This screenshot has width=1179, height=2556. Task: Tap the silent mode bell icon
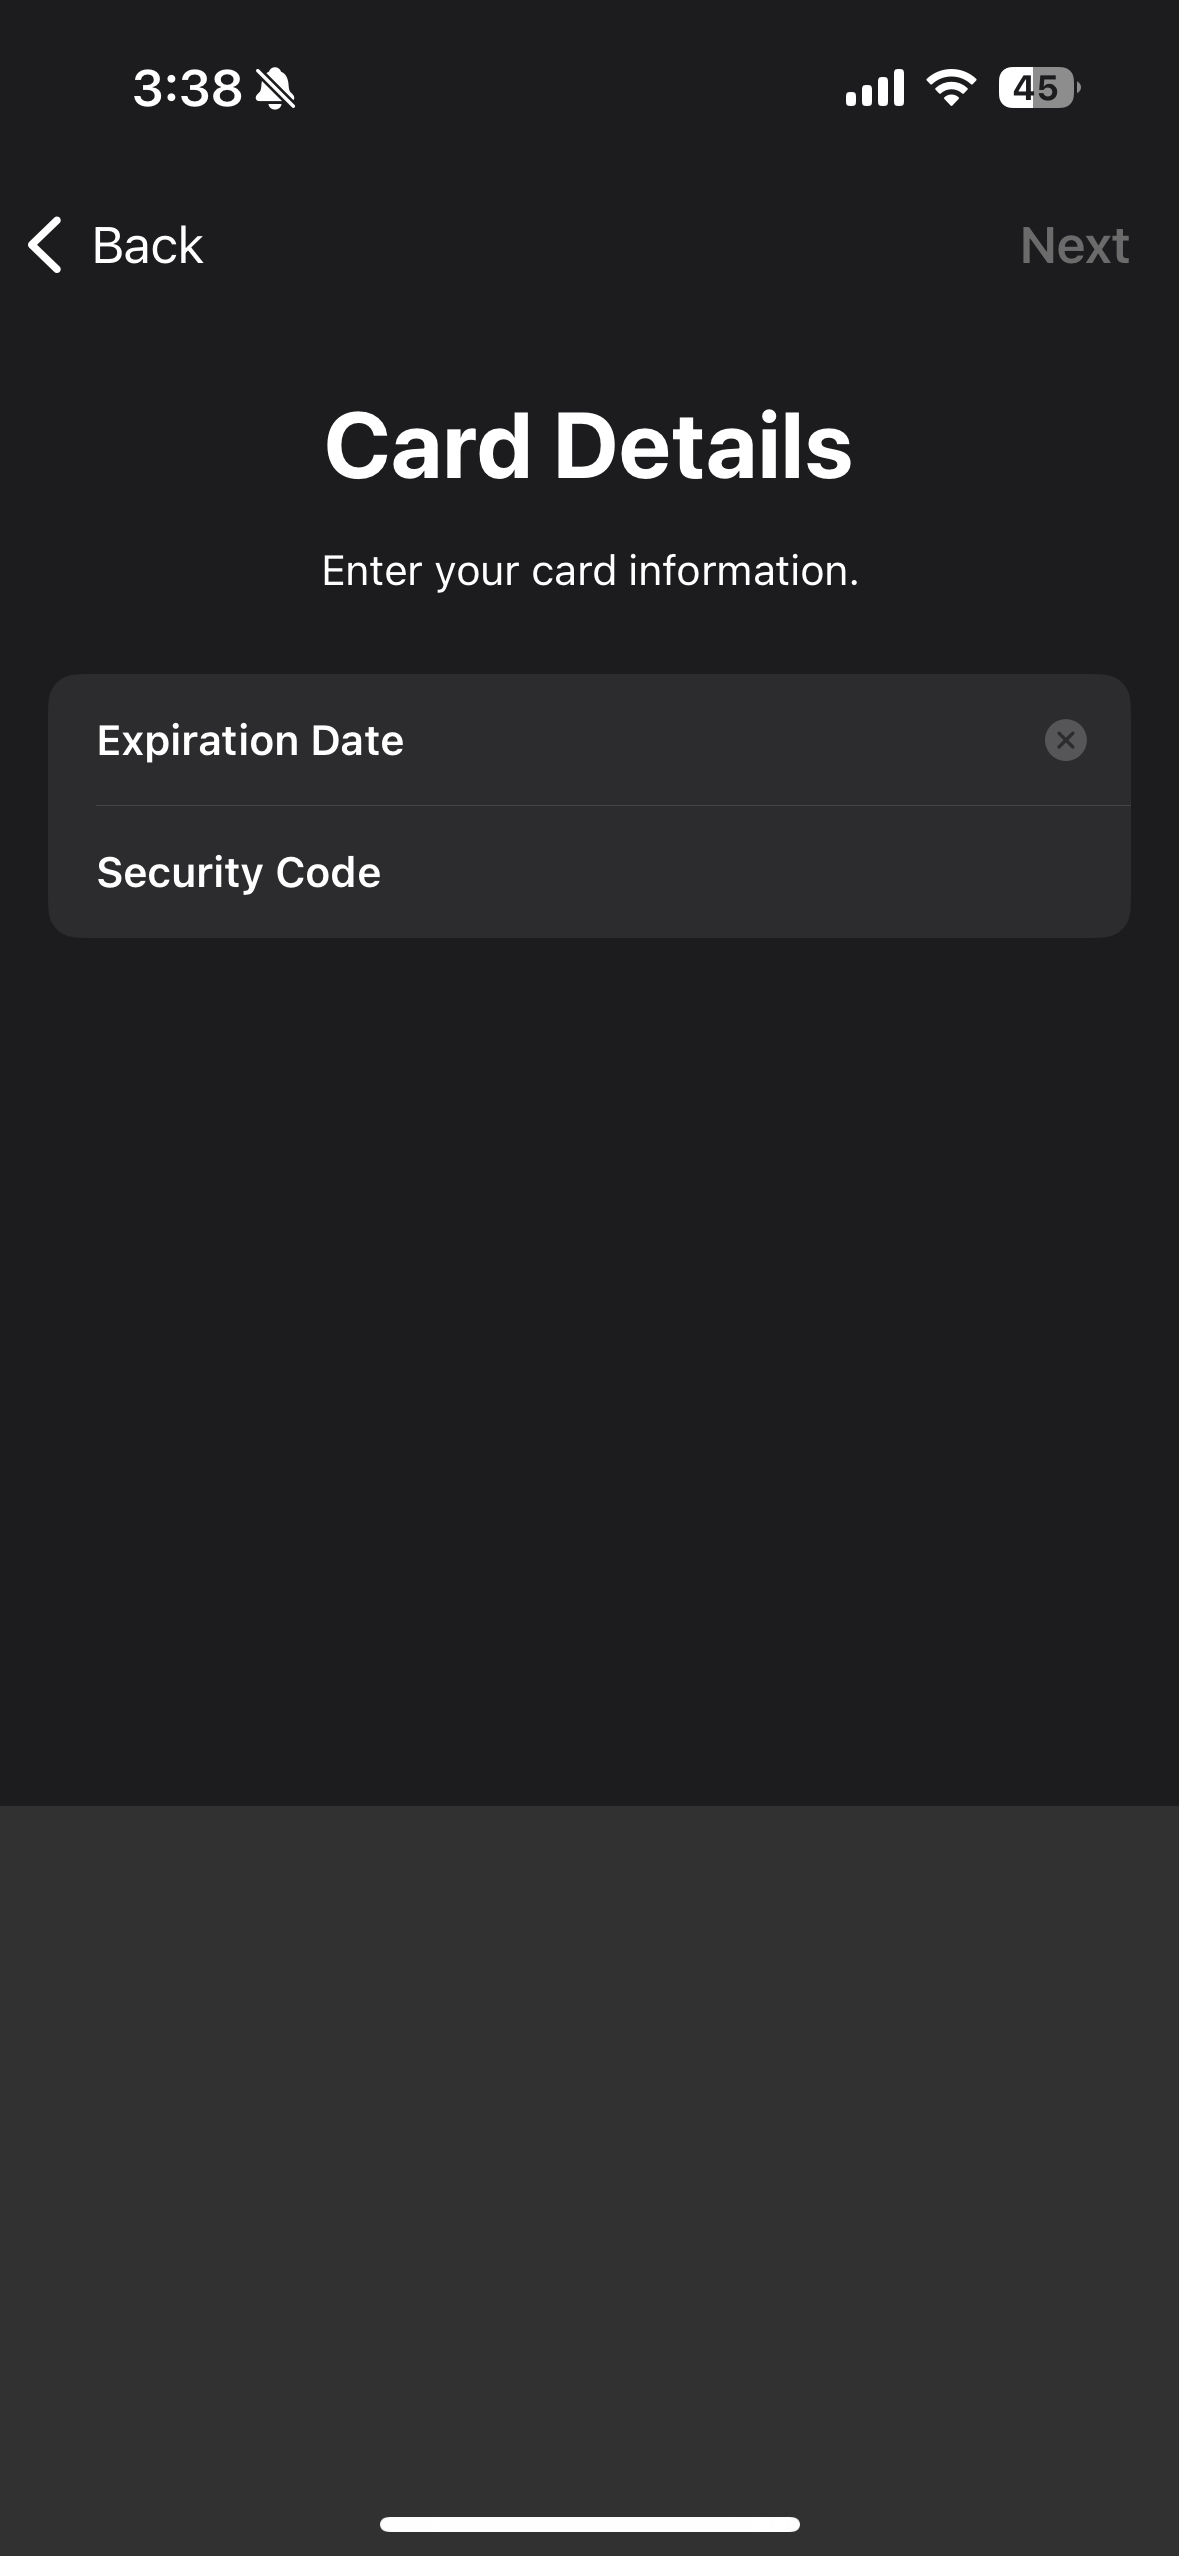[275, 88]
